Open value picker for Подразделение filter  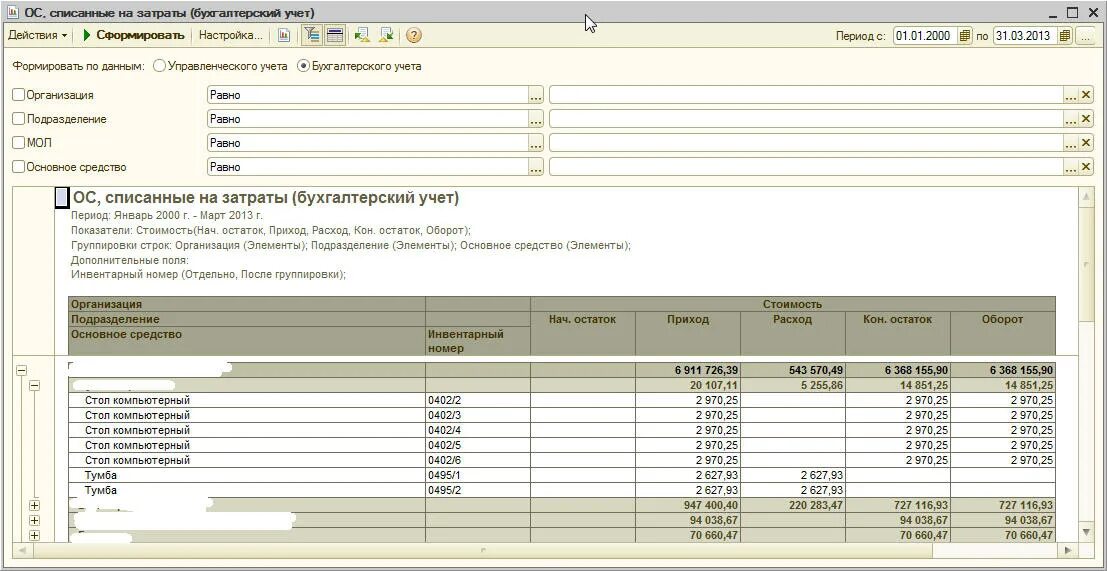click(1072, 119)
